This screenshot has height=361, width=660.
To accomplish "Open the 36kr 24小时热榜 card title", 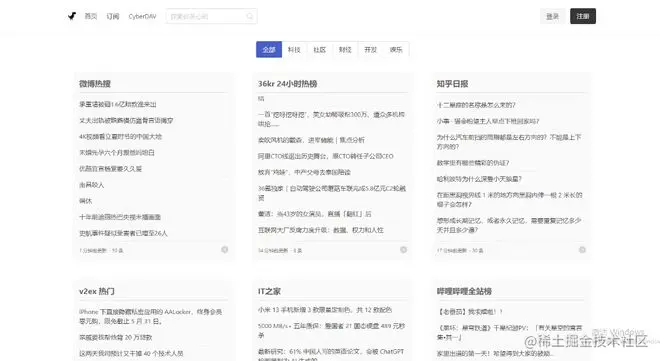I will click(287, 84).
